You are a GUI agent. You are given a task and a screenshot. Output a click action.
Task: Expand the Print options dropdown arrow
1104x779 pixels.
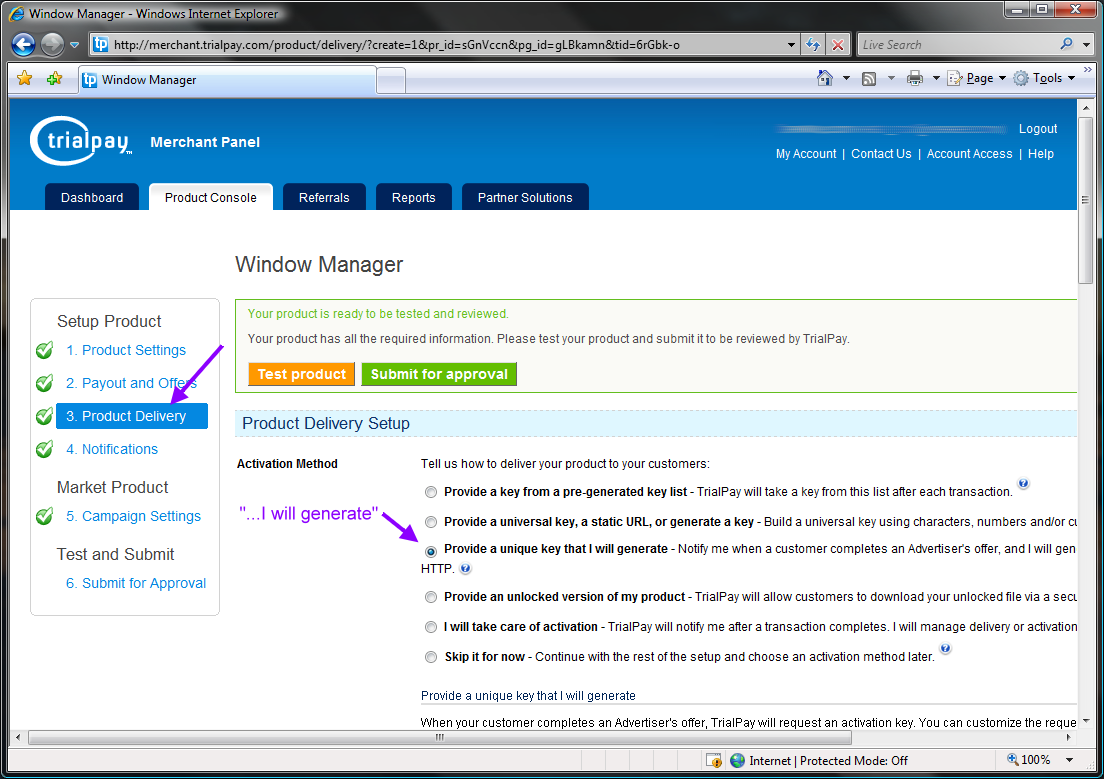936,78
